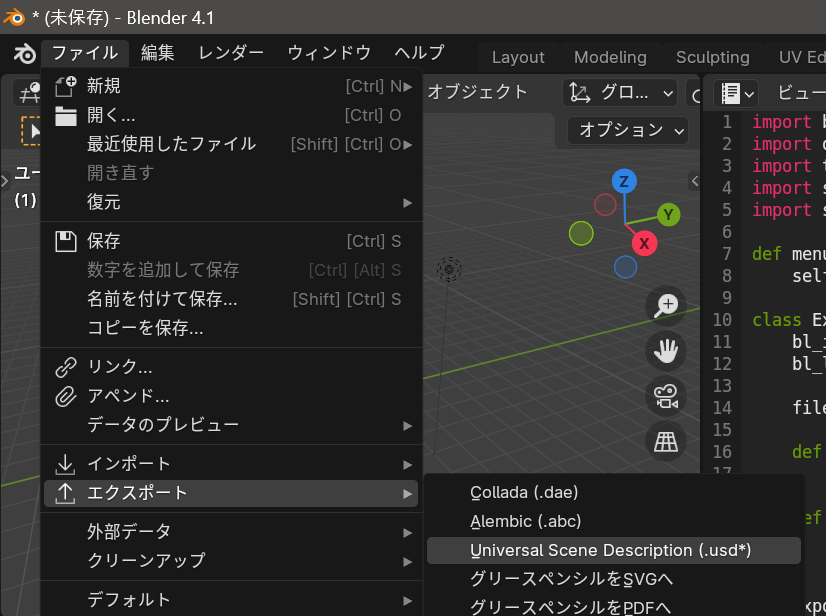Switch to the Modeling workspace tab
826x616 pixels.
click(610, 57)
